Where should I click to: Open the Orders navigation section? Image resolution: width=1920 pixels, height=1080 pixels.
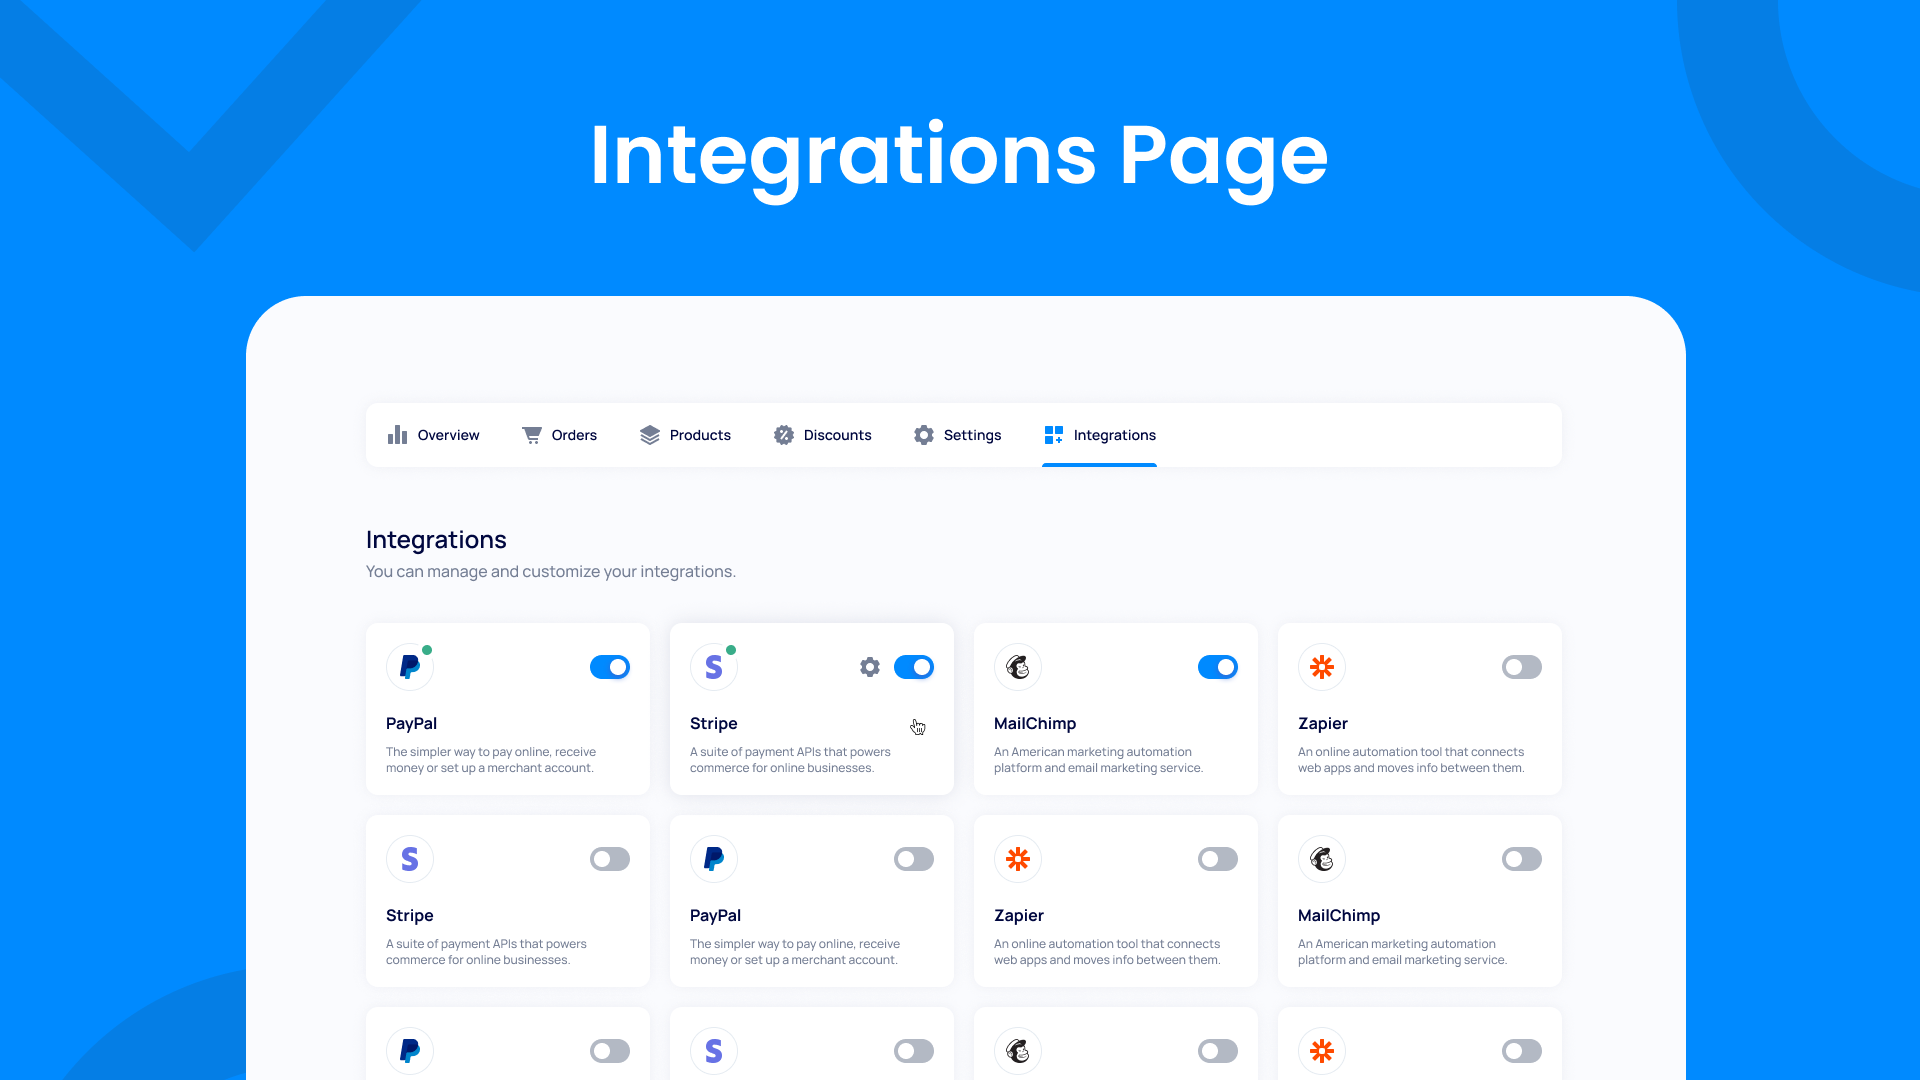point(559,435)
